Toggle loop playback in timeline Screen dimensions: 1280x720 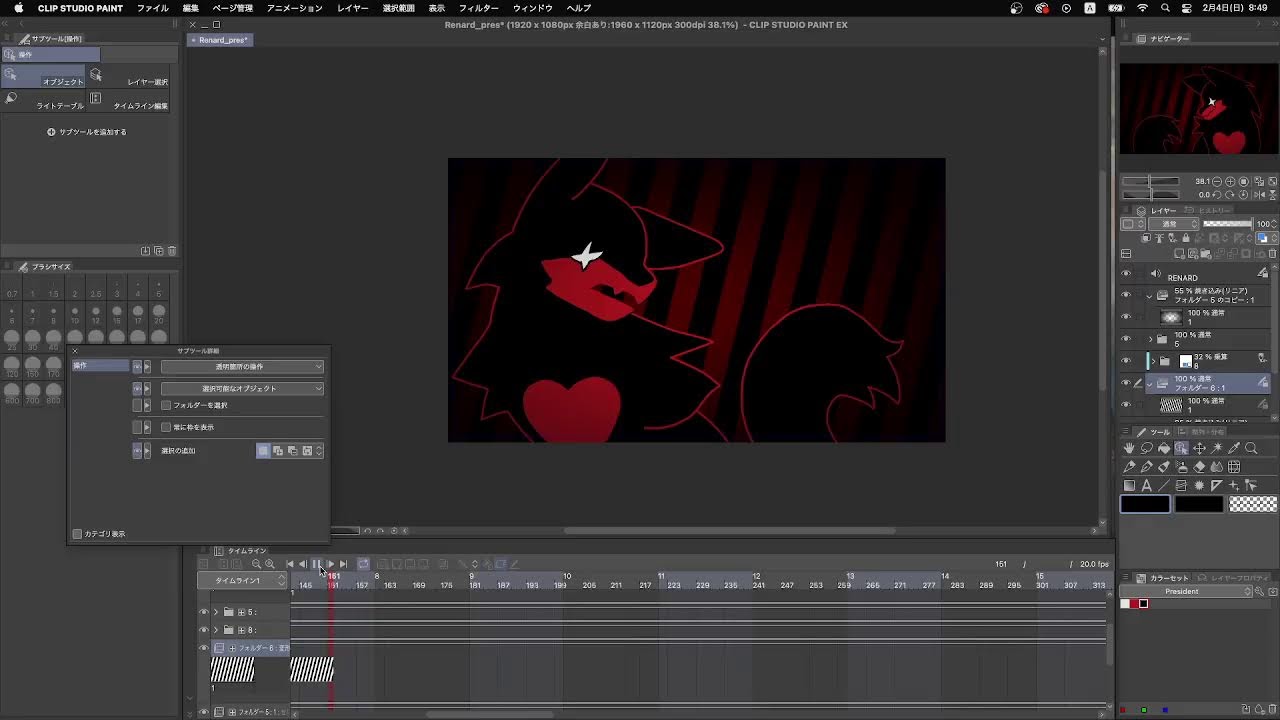pyautogui.click(x=363, y=564)
